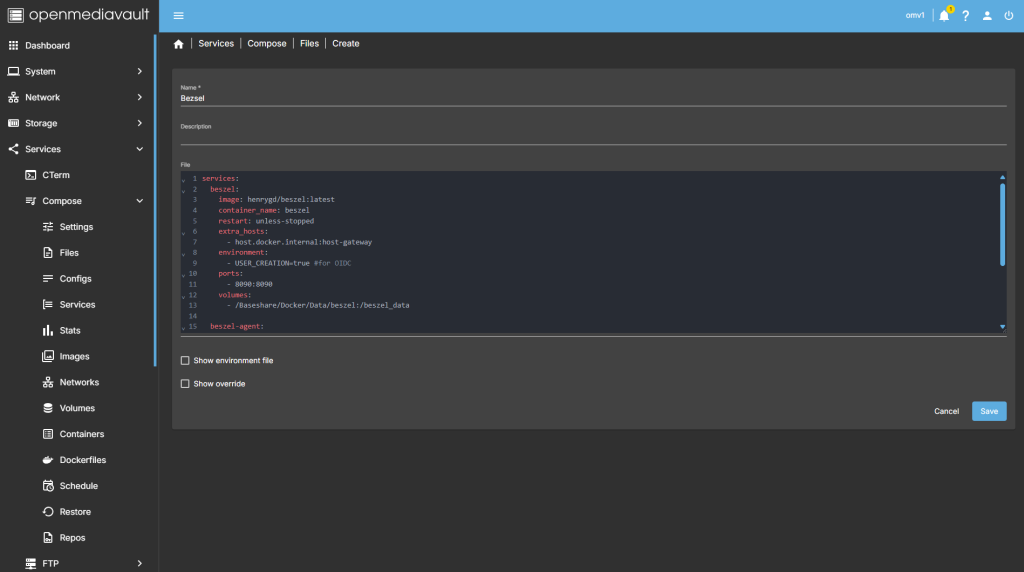Click the code editor vertical scrollbar

(1002, 225)
